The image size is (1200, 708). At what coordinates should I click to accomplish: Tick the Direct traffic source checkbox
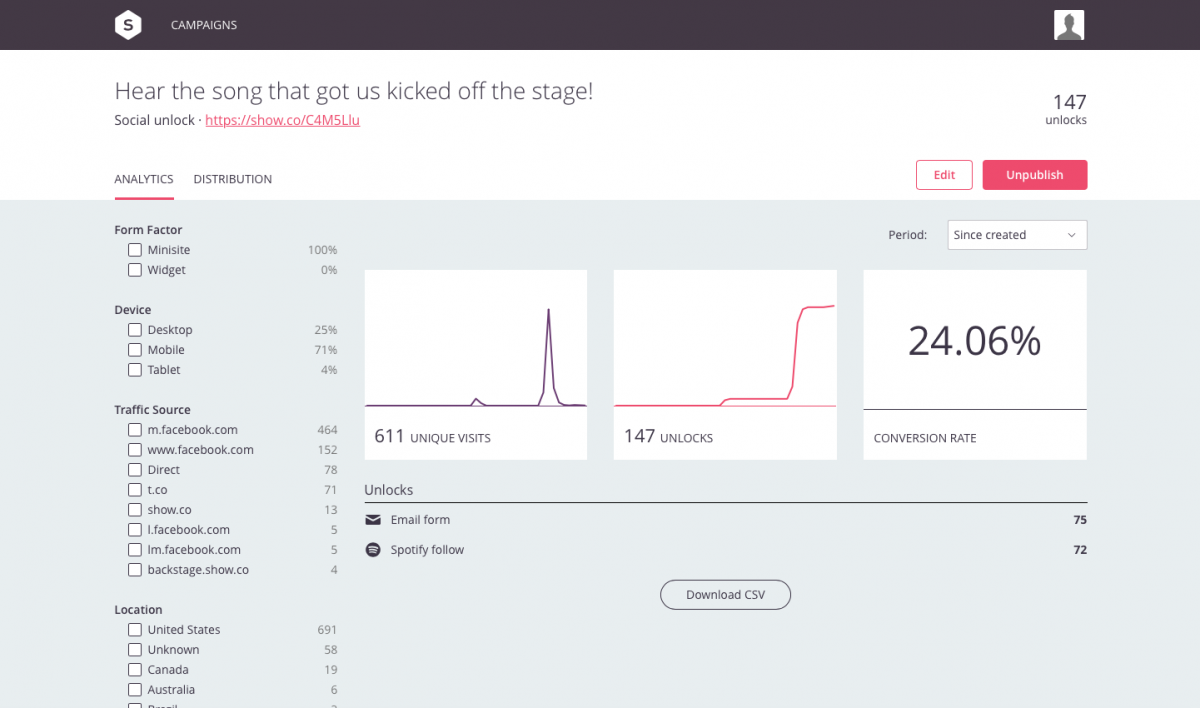coord(135,470)
